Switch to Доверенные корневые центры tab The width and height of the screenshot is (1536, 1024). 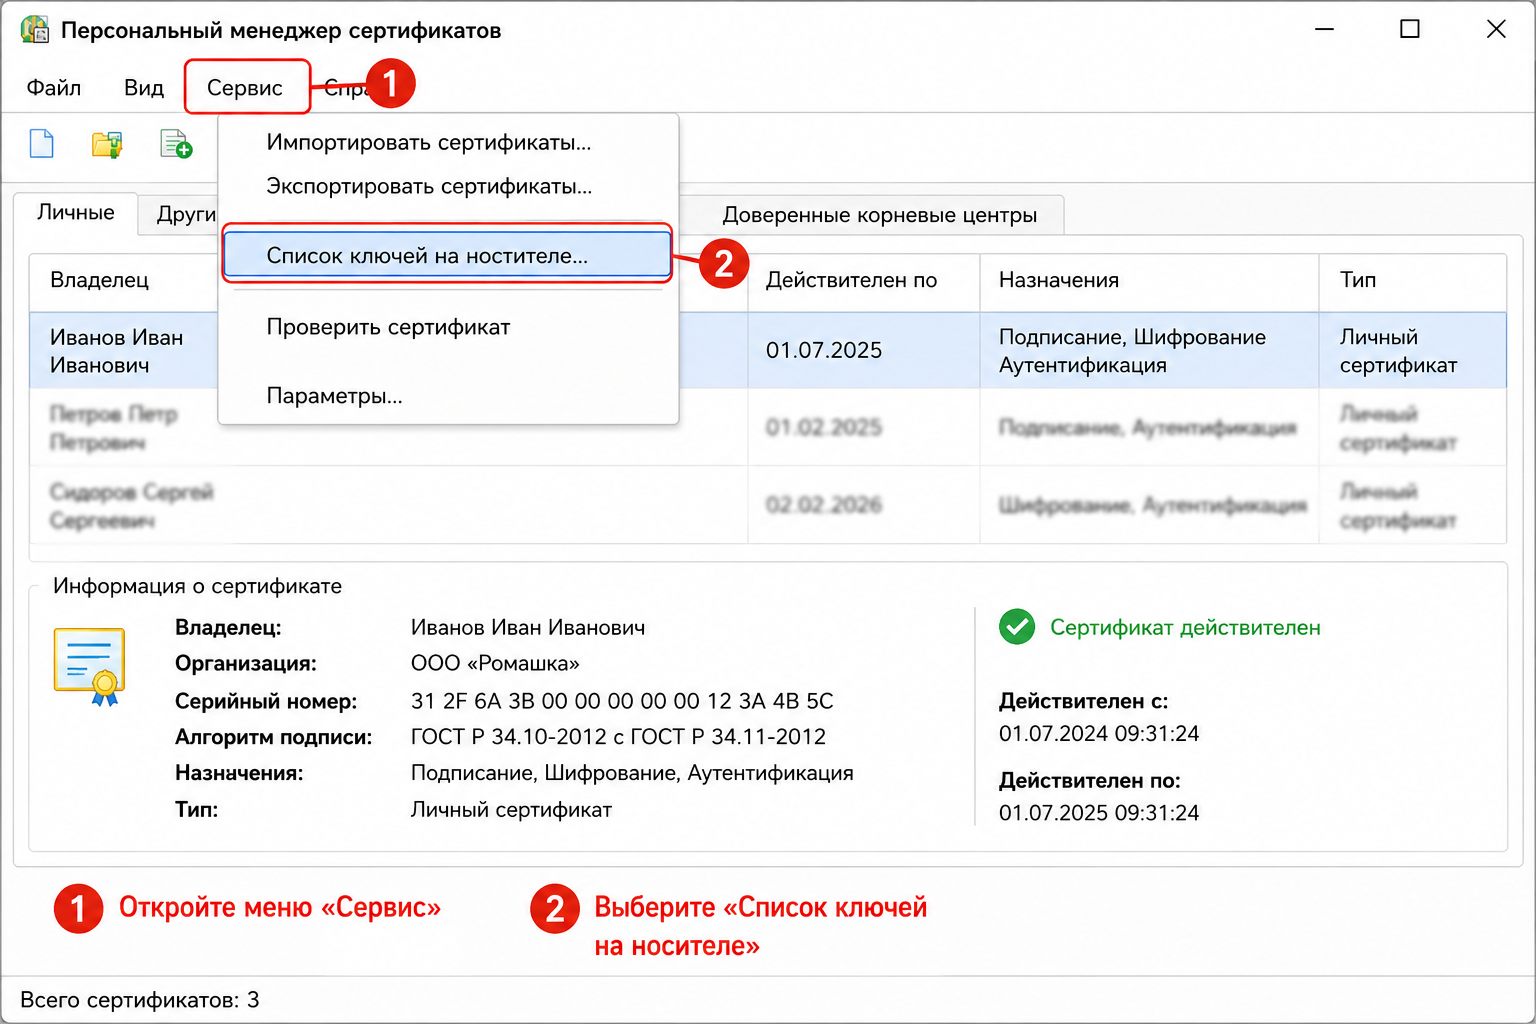coord(880,215)
